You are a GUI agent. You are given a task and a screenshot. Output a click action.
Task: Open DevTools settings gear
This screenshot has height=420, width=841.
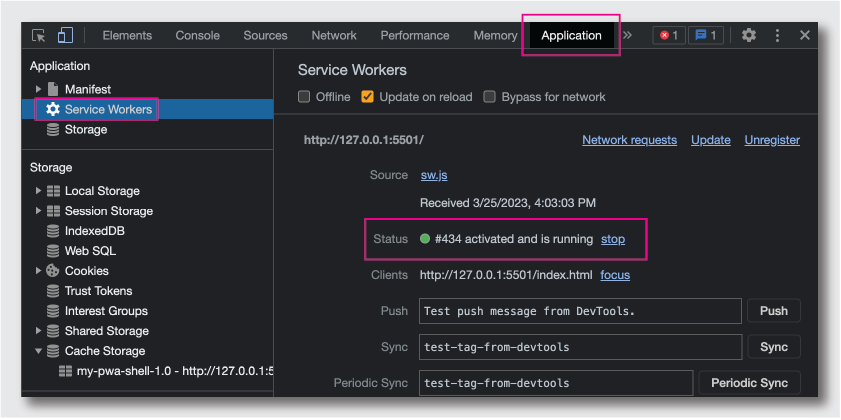coord(749,35)
